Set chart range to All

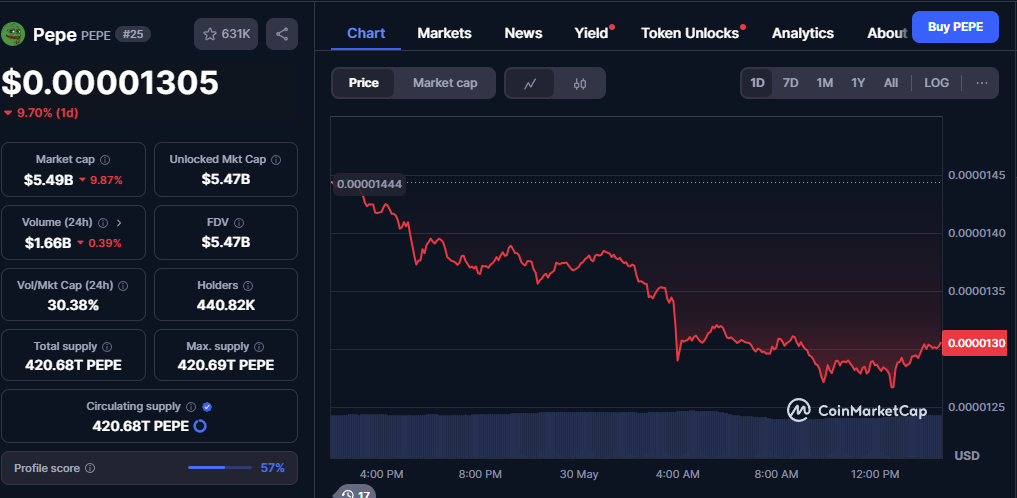point(891,83)
